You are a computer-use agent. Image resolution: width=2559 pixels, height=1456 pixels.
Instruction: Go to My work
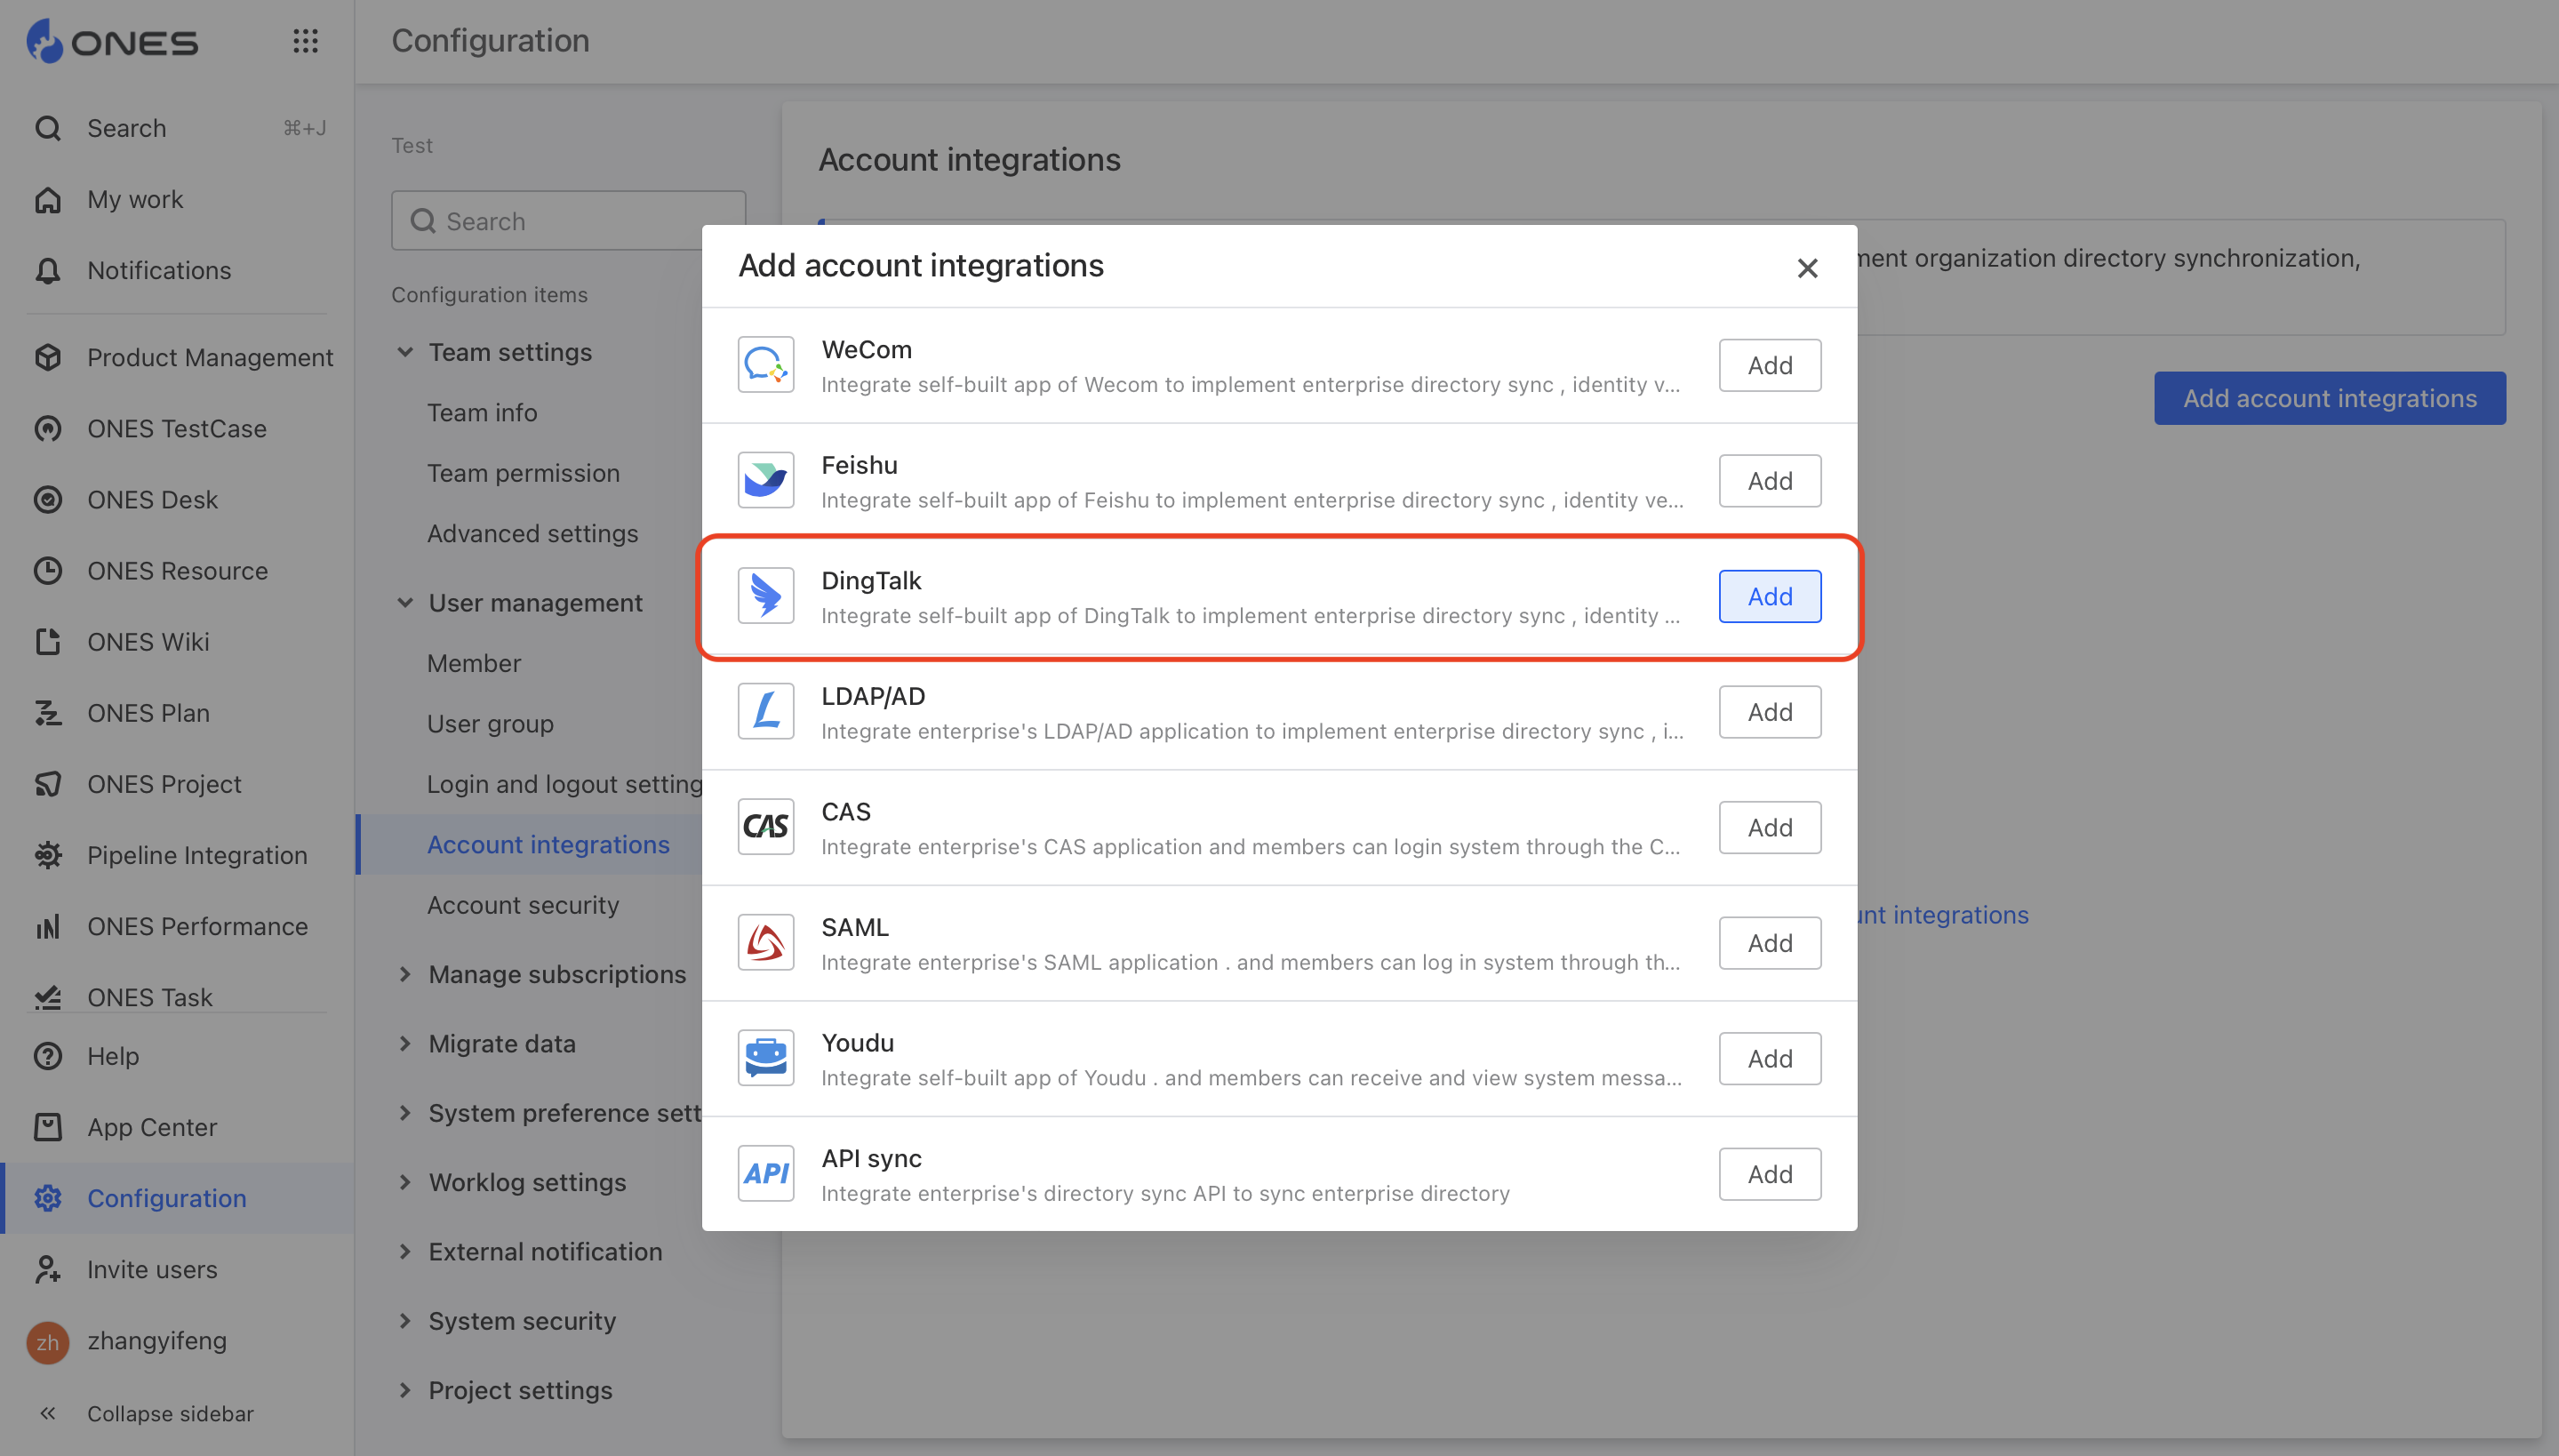point(135,199)
